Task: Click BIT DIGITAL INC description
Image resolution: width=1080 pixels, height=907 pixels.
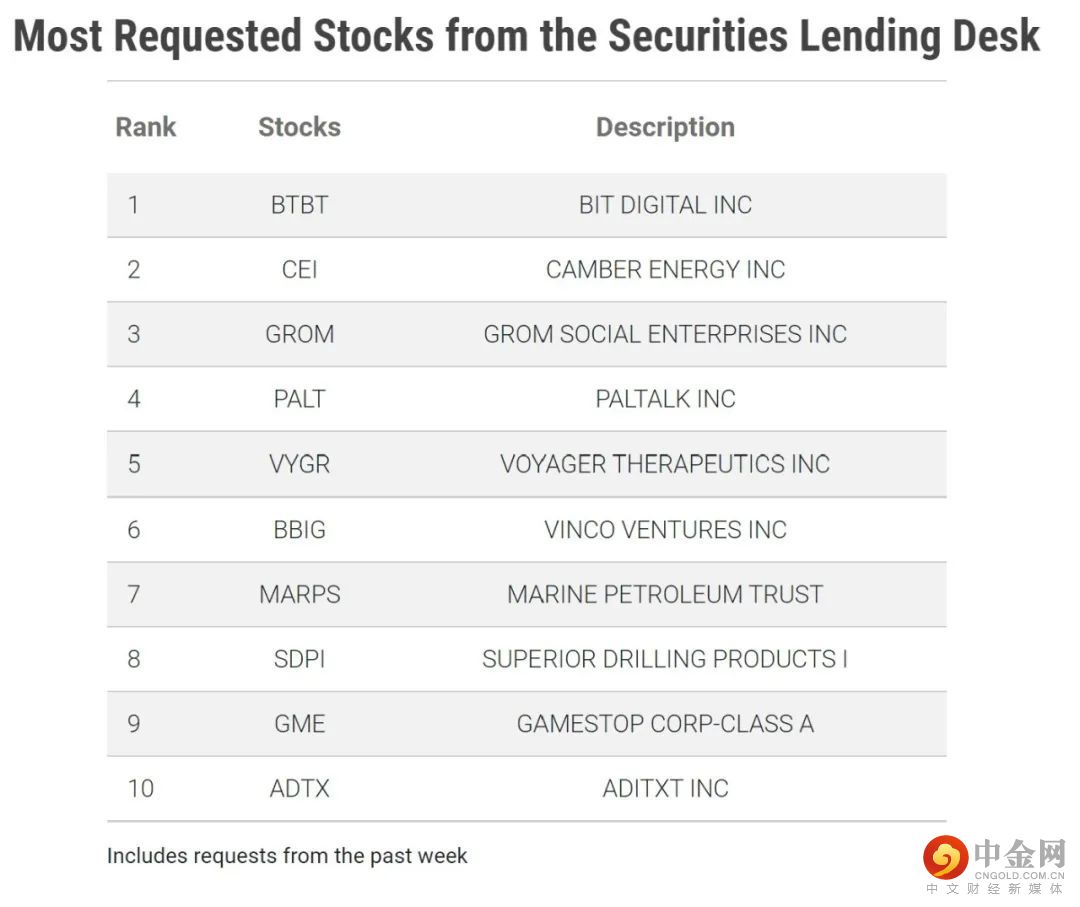Action: (x=665, y=205)
